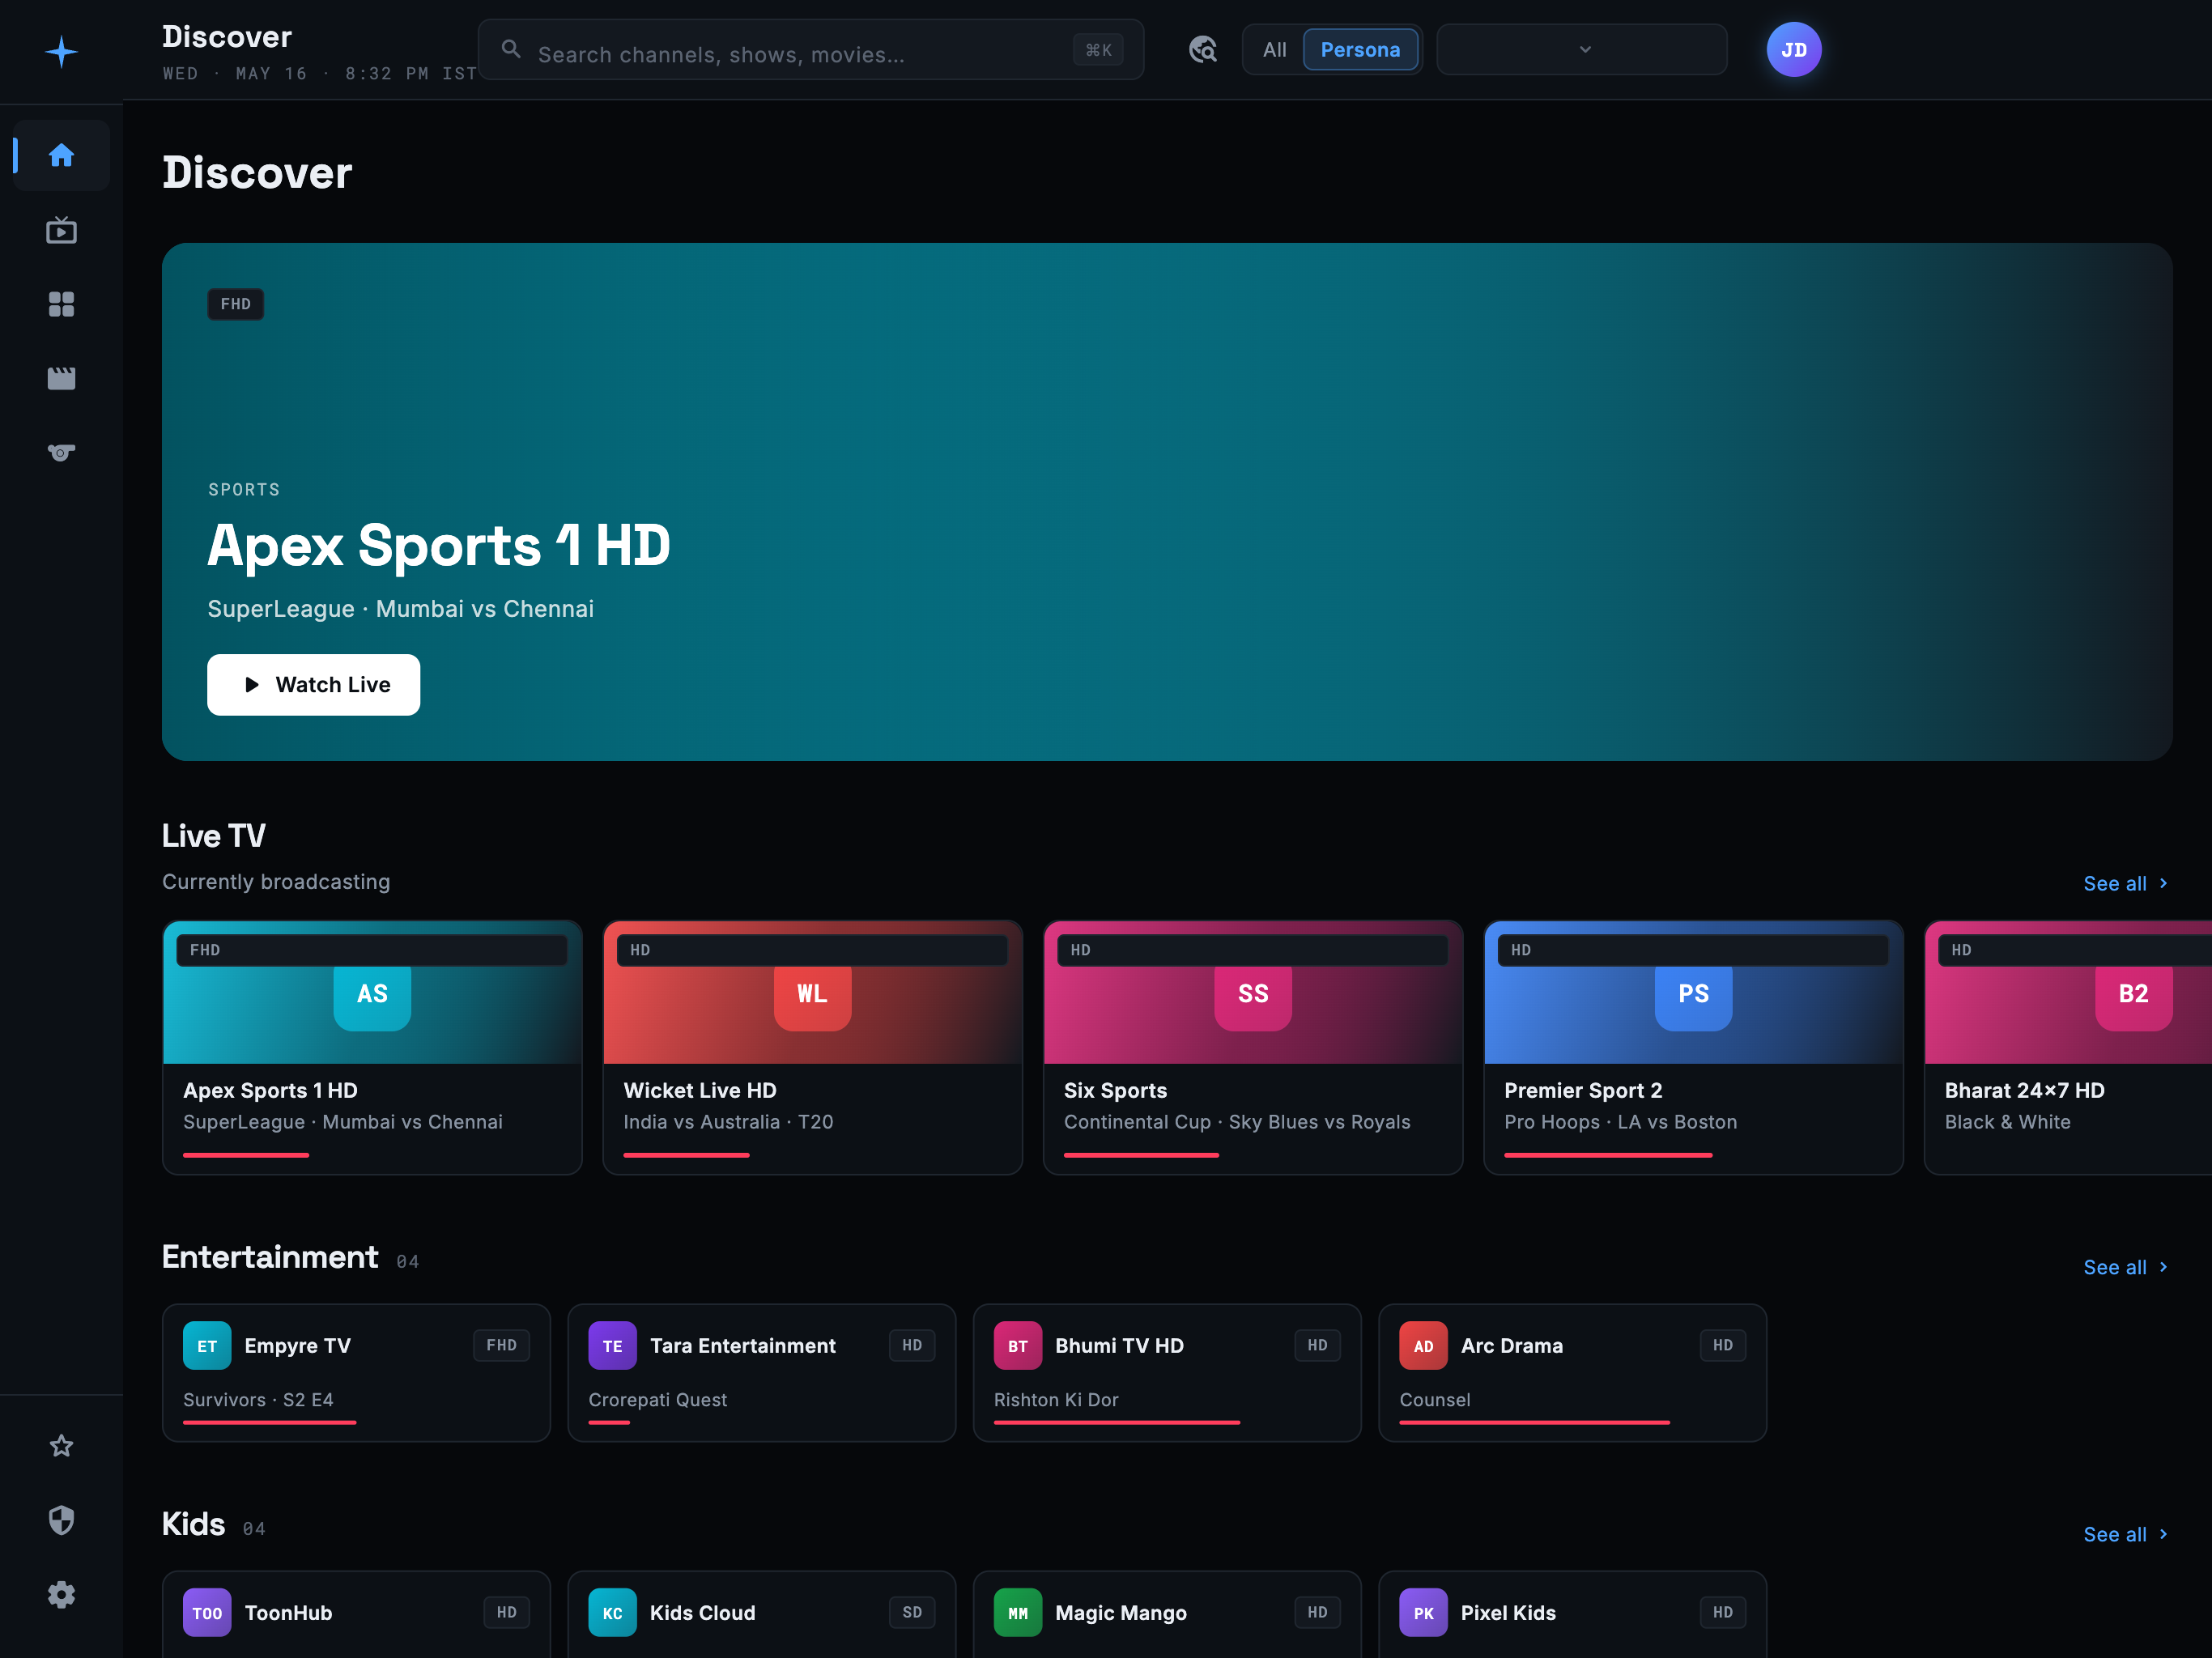Image resolution: width=2212 pixels, height=1658 pixels.
Task: Open the grid categories sidebar icon
Action: click(61, 304)
